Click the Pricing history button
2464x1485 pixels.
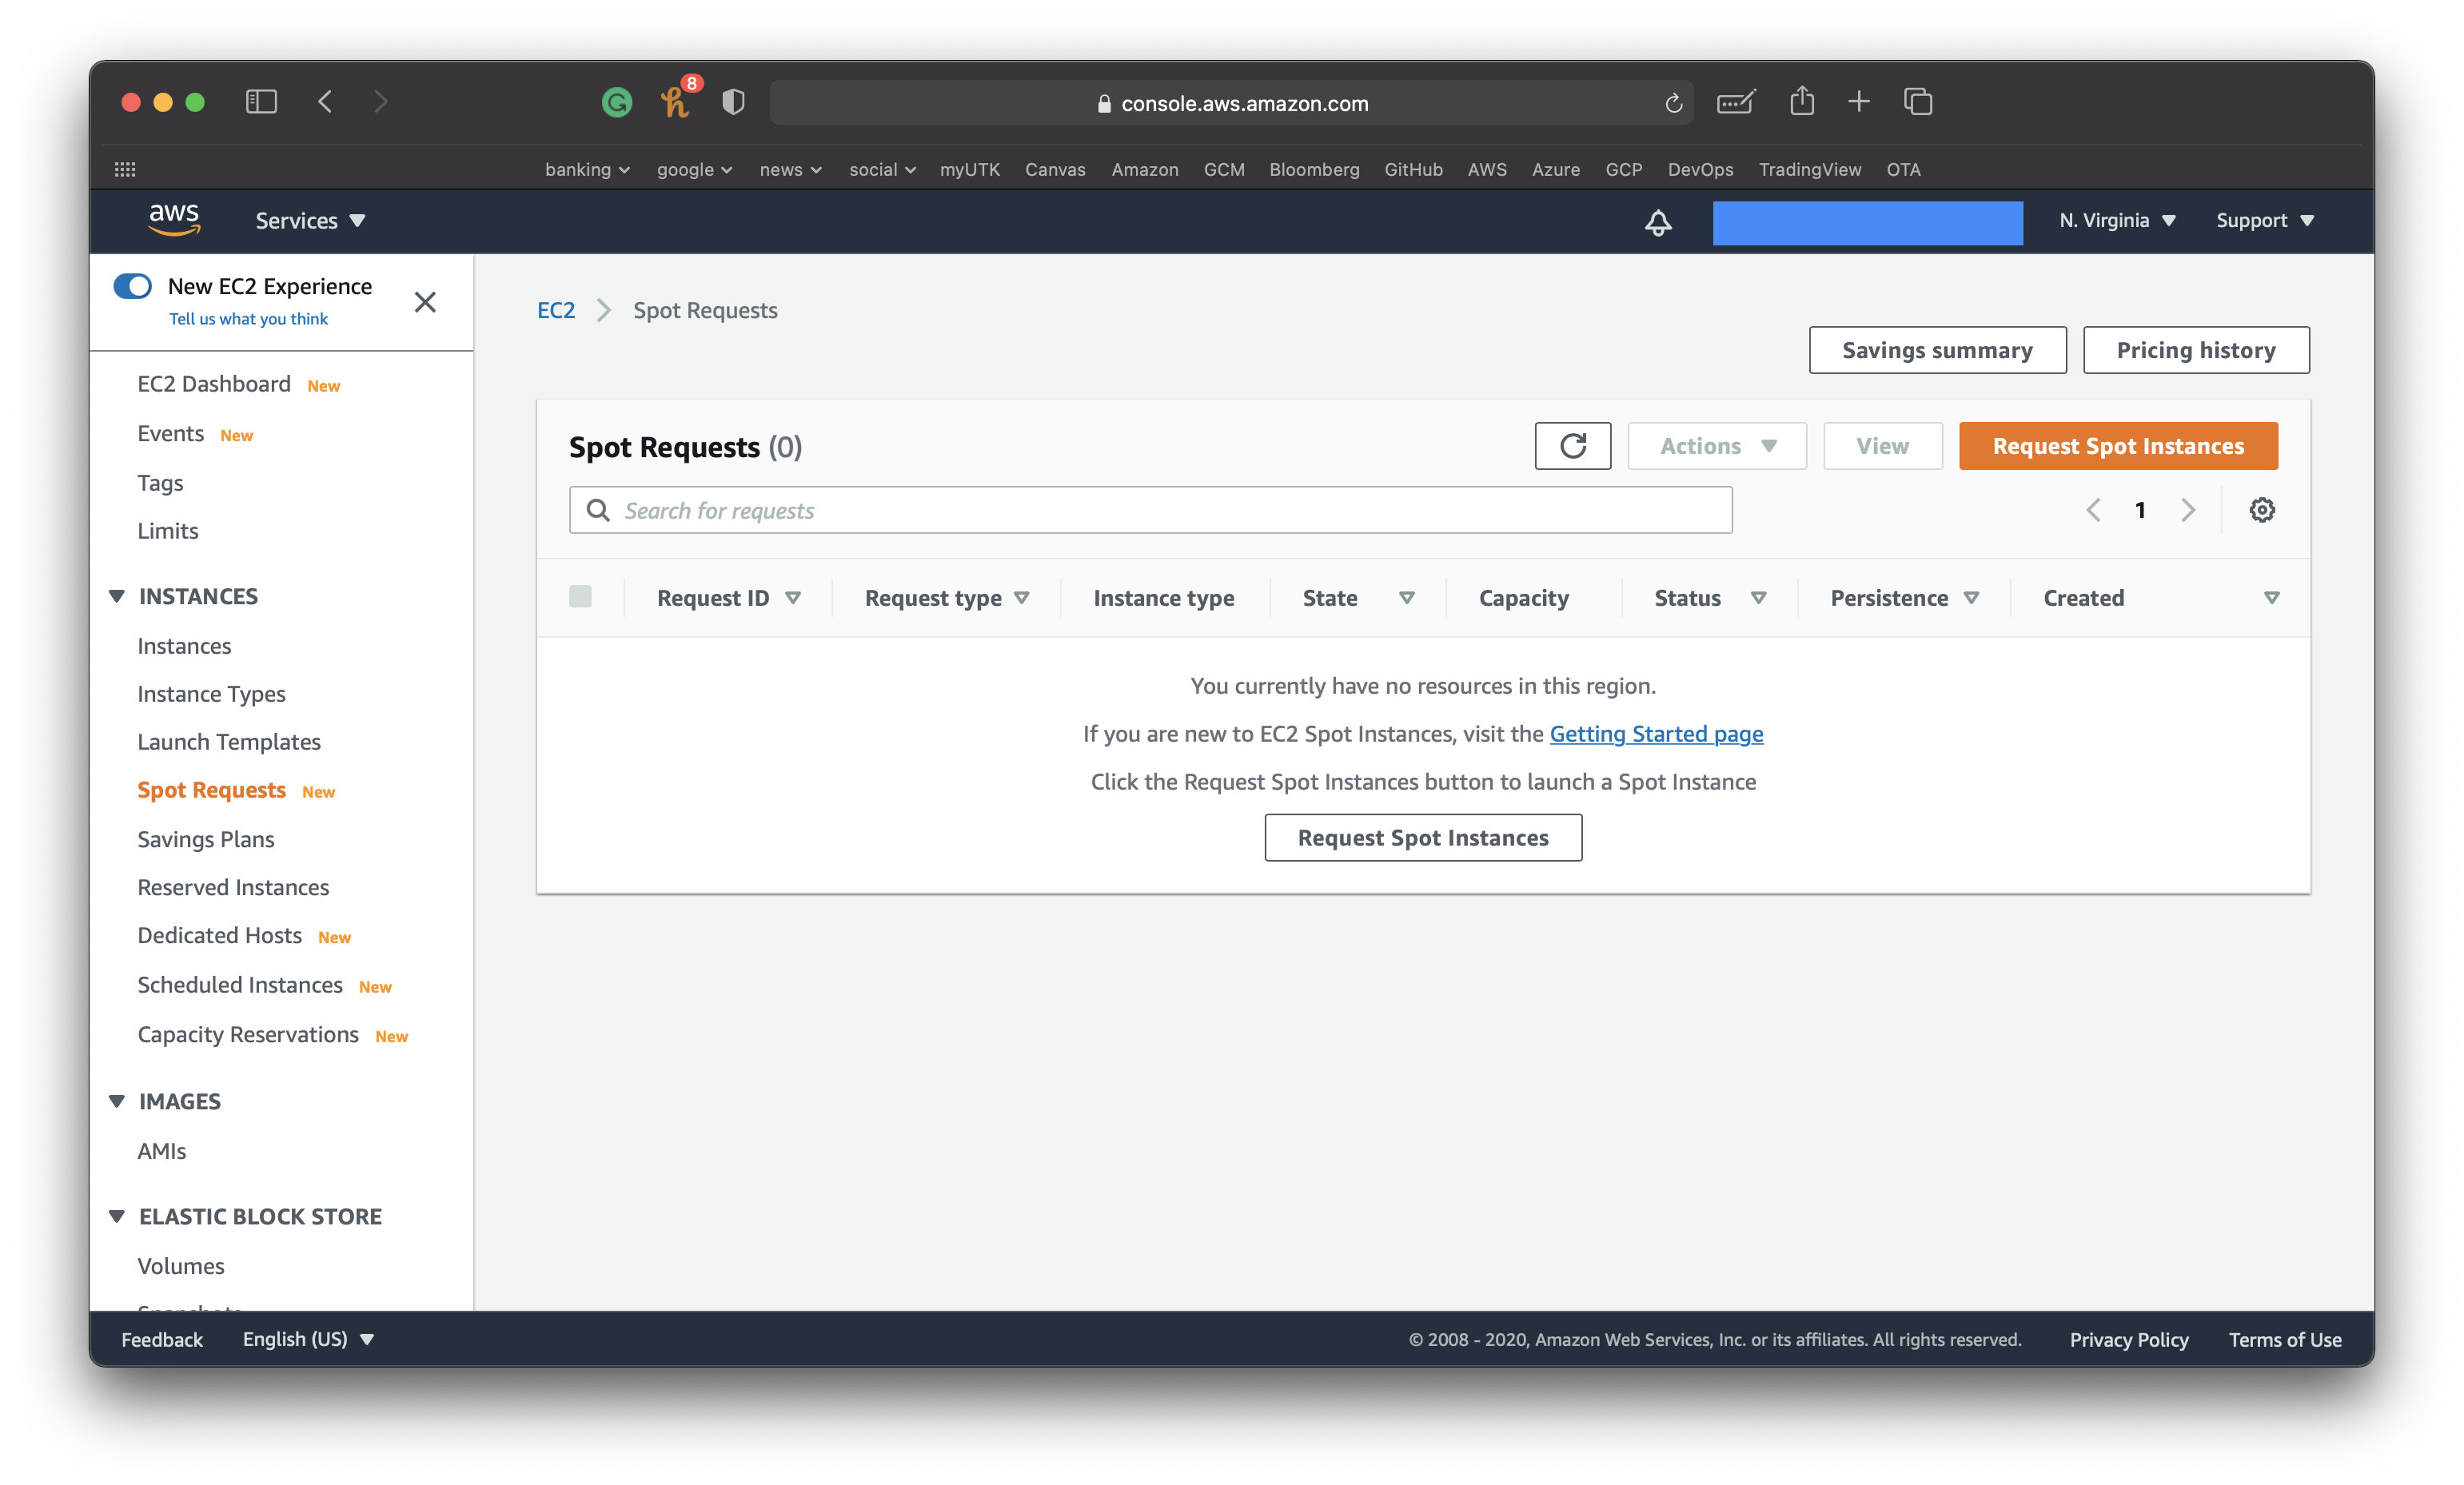click(2195, 350)
